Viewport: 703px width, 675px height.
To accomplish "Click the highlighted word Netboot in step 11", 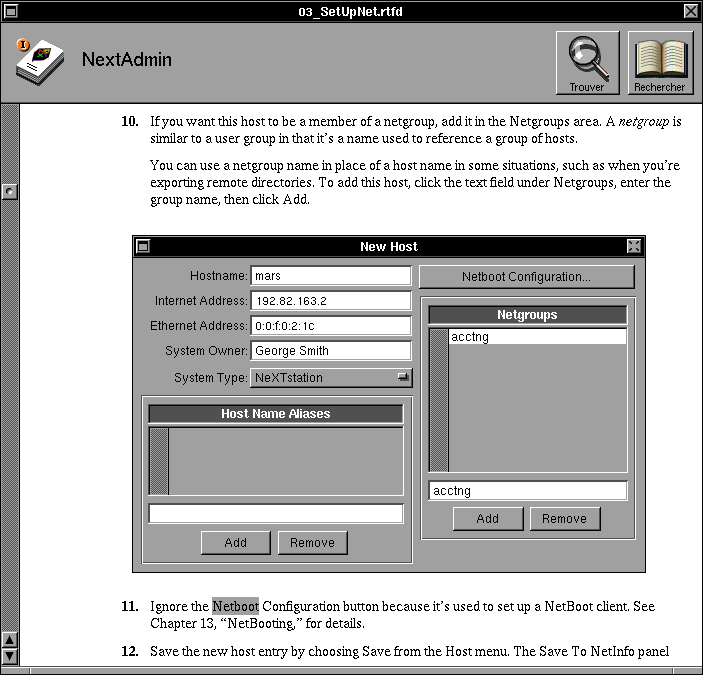I will click(x=235, y=606).
